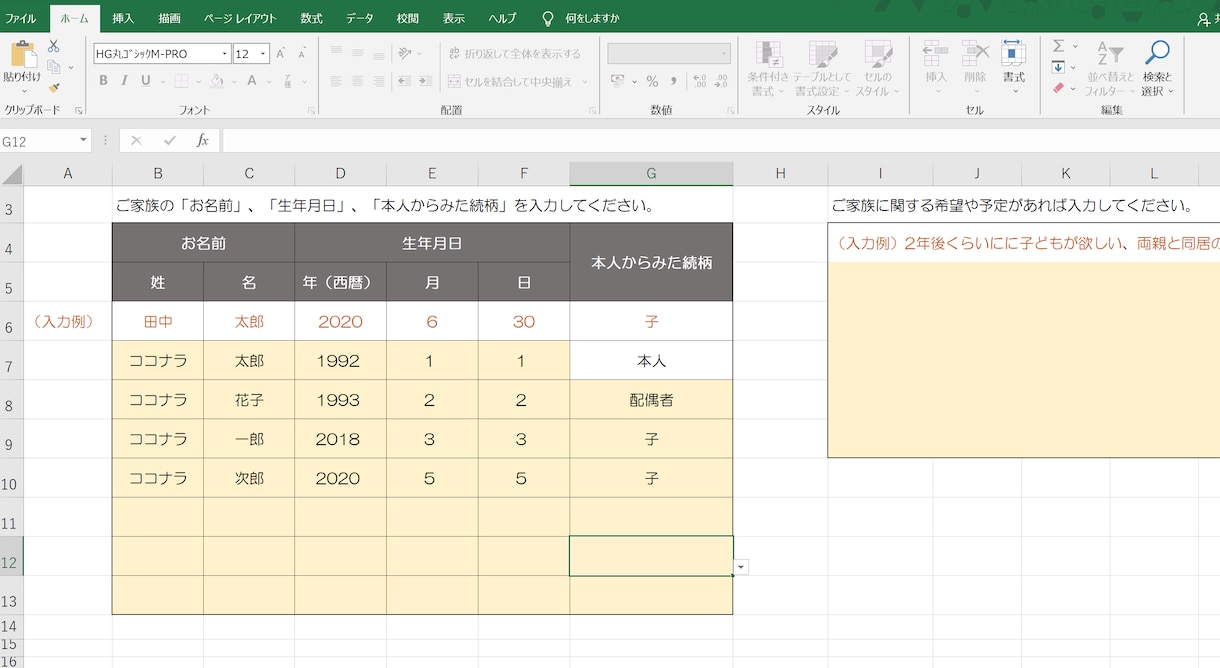This screenshot has width=1220, height=668.
Task: Click the center text horizontally icon
Action: click(x=358, y=81)
